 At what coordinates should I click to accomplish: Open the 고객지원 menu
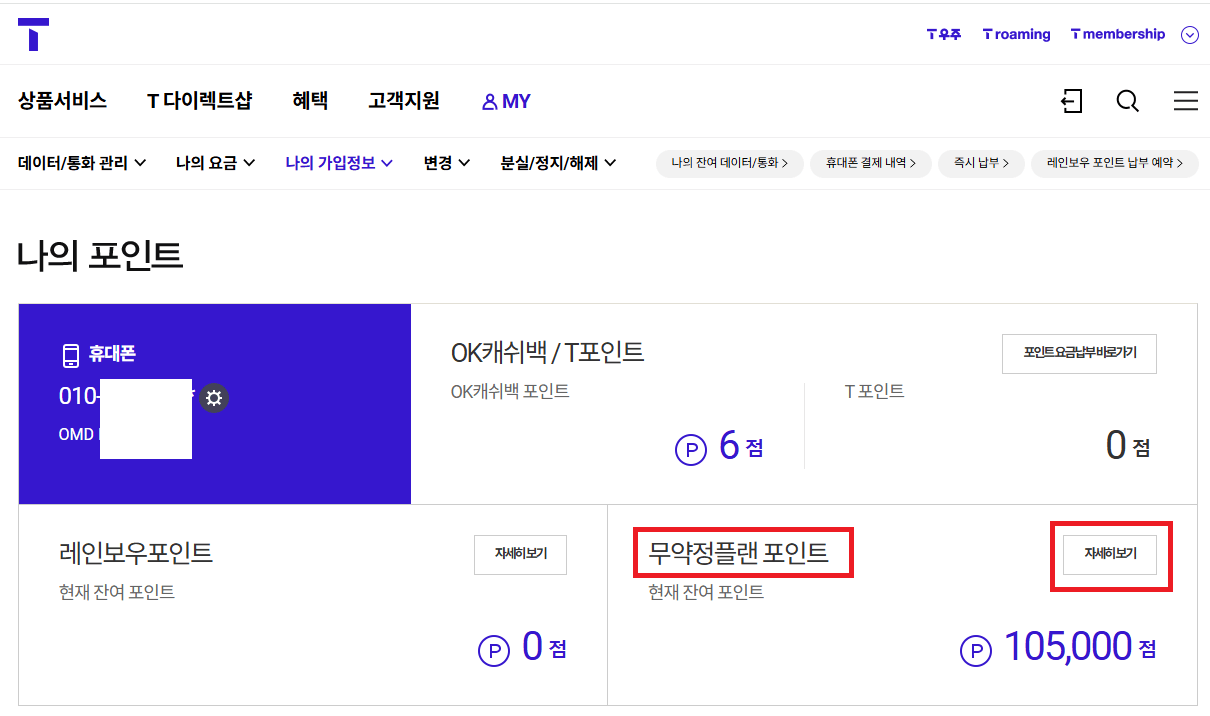point(404,101)
